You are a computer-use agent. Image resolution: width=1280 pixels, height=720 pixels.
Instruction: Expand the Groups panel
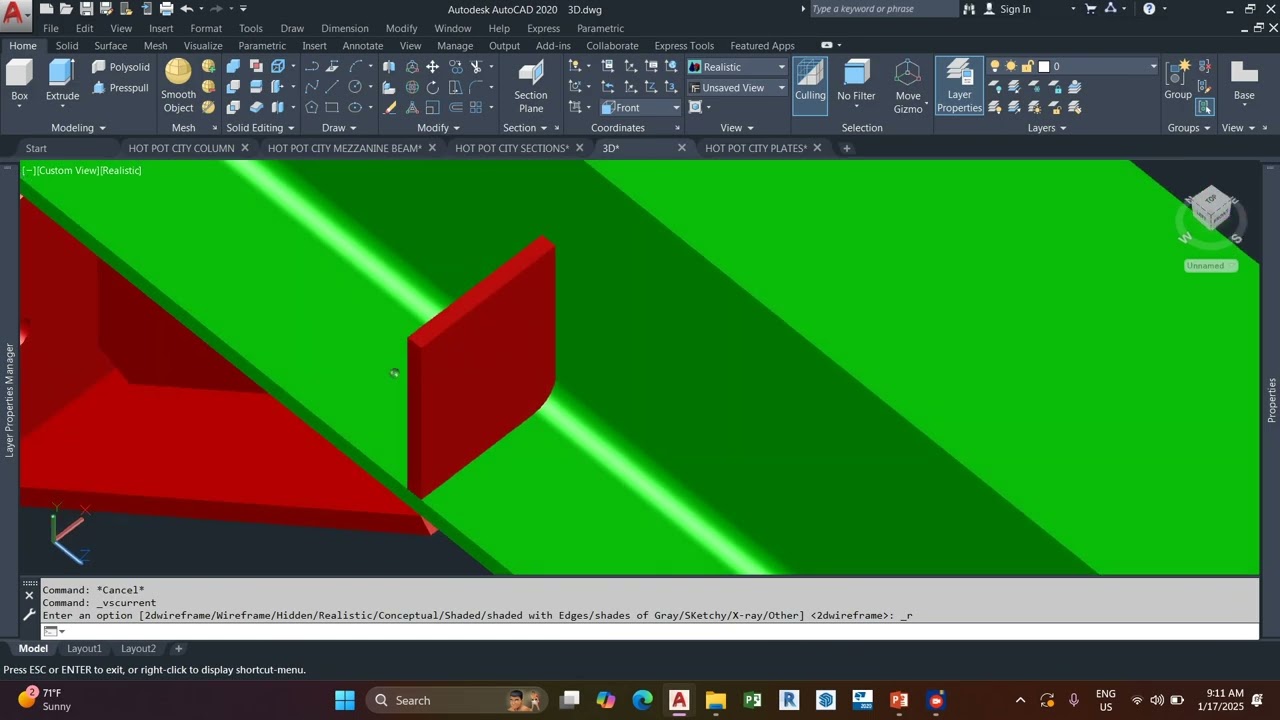coord(1189,128)
